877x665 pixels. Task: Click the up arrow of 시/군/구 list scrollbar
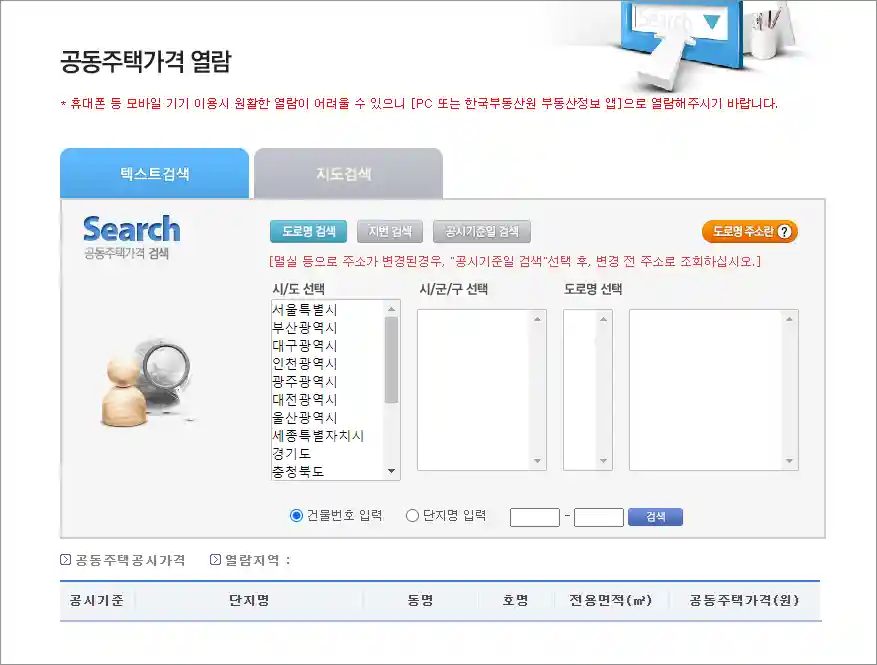pos(537,319)
